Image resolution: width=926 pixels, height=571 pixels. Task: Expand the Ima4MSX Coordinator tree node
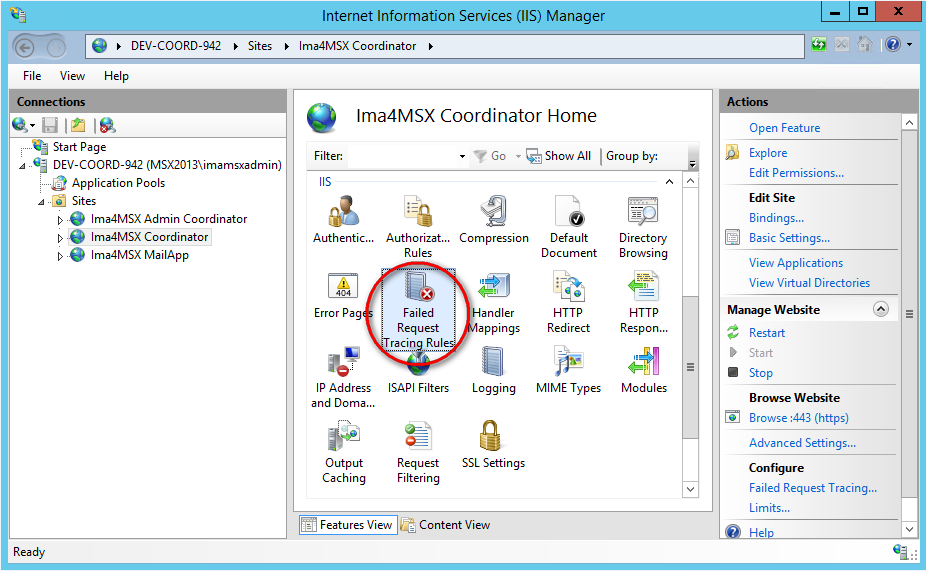pyautogui.click(x=60, y=238)
